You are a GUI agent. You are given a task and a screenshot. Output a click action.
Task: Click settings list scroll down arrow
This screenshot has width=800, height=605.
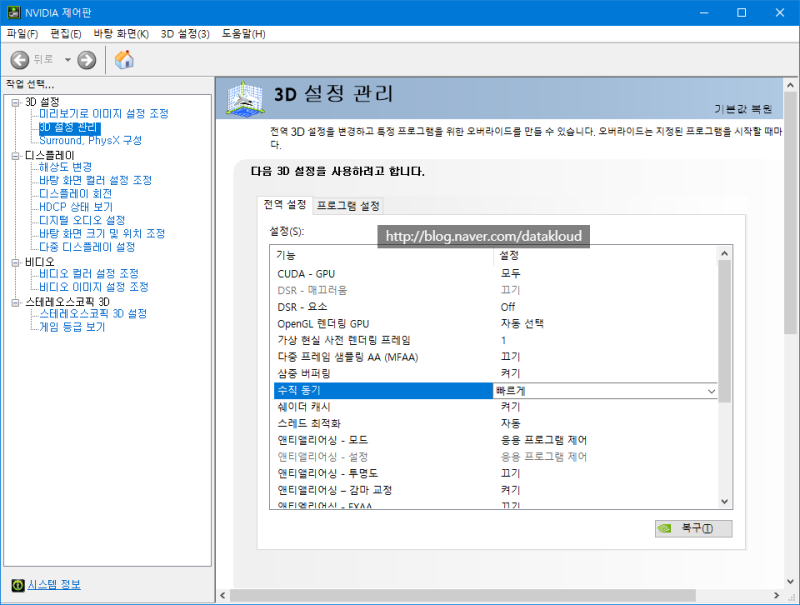pyautogui.click(x=724, y=502)
